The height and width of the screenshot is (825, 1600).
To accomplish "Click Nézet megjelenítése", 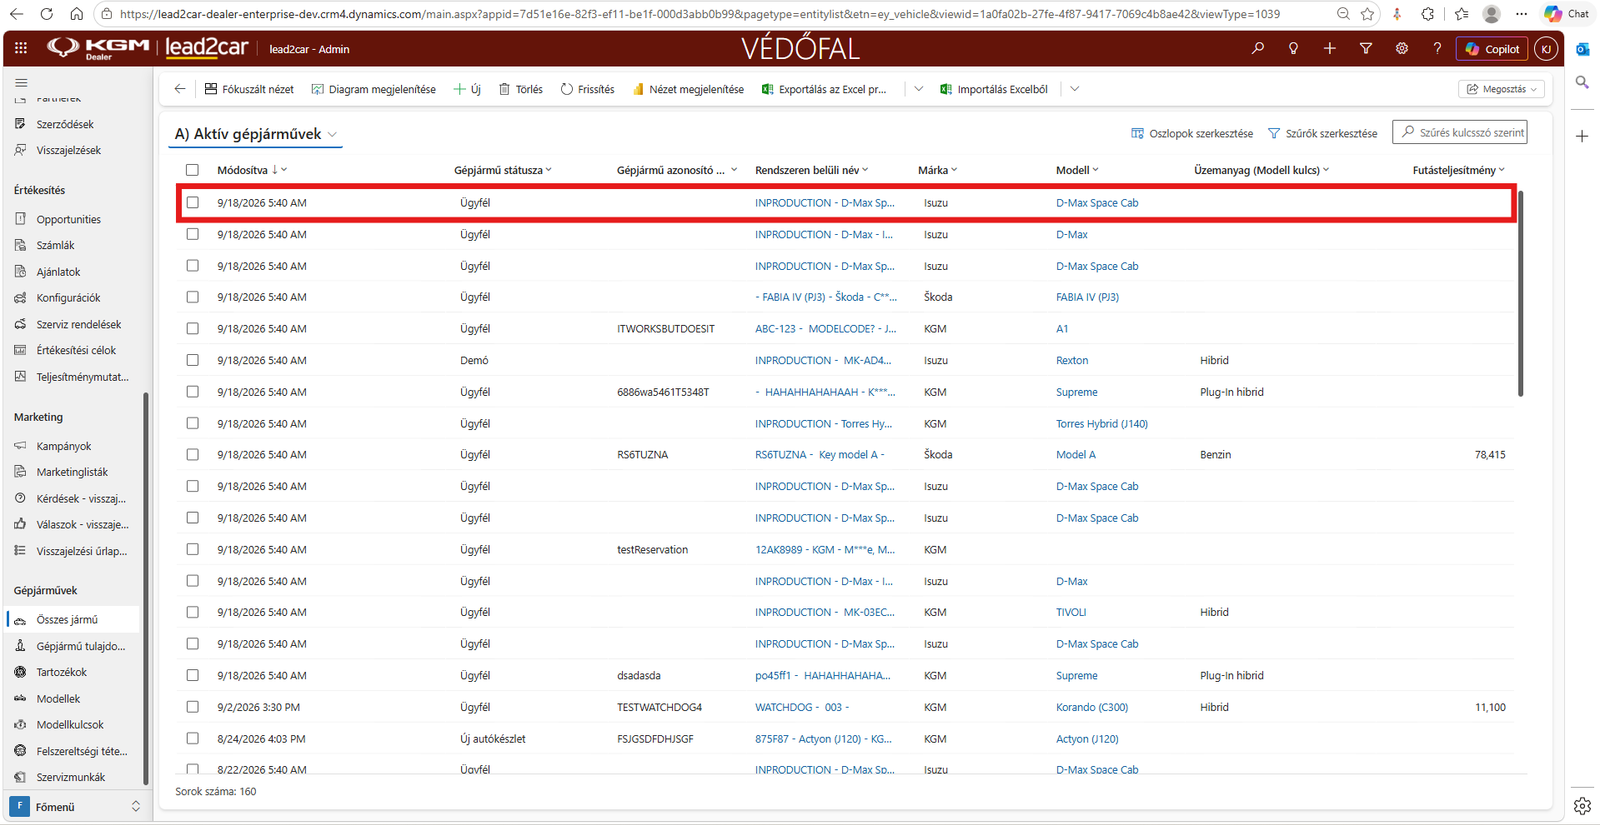I will click(687, 89).
